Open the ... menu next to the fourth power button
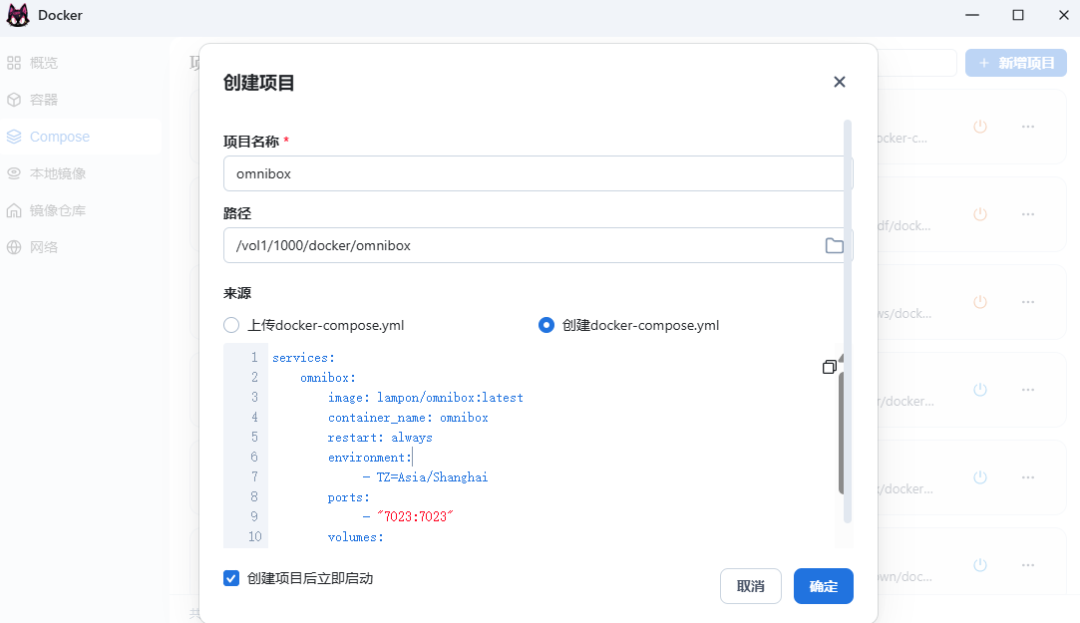 click(1028, 390)
